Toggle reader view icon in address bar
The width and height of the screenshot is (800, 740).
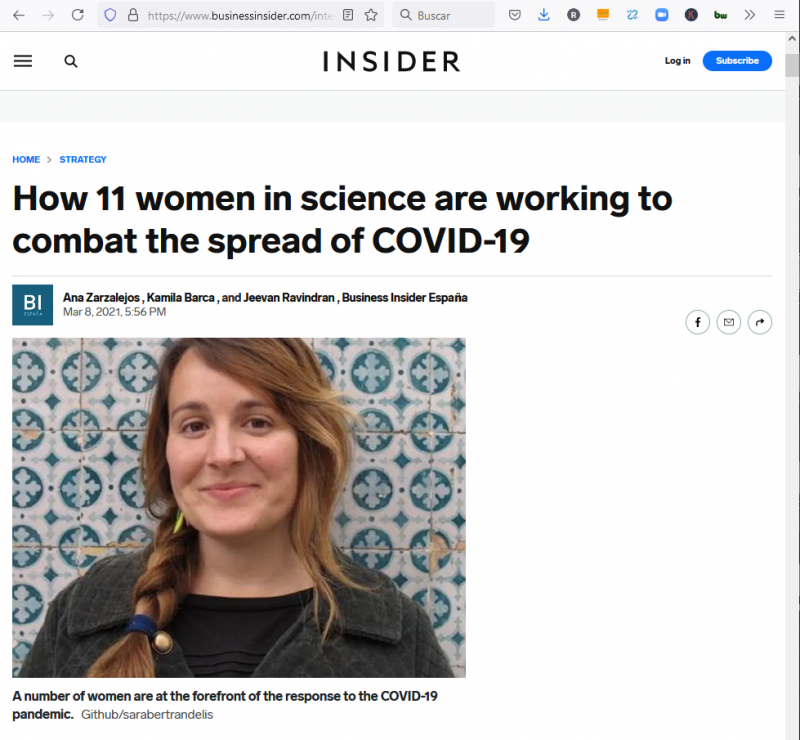pos(348,15)
